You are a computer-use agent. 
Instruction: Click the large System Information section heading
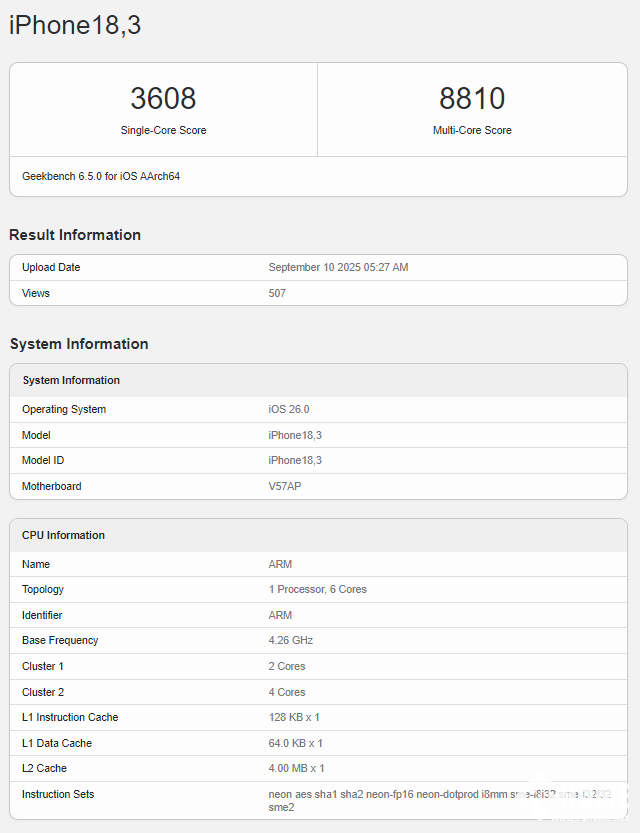(79, 344)
